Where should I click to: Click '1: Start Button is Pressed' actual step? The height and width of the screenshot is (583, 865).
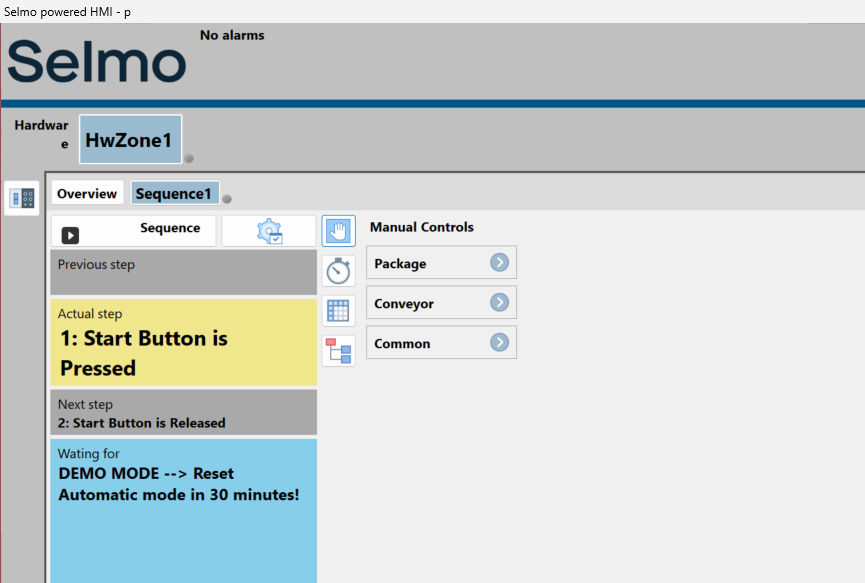(184, 342)
